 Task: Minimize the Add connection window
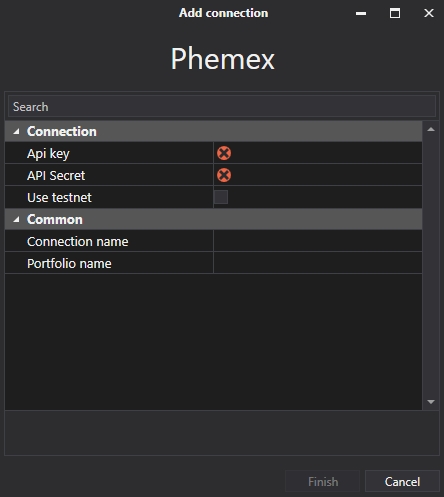pos(361,13)
